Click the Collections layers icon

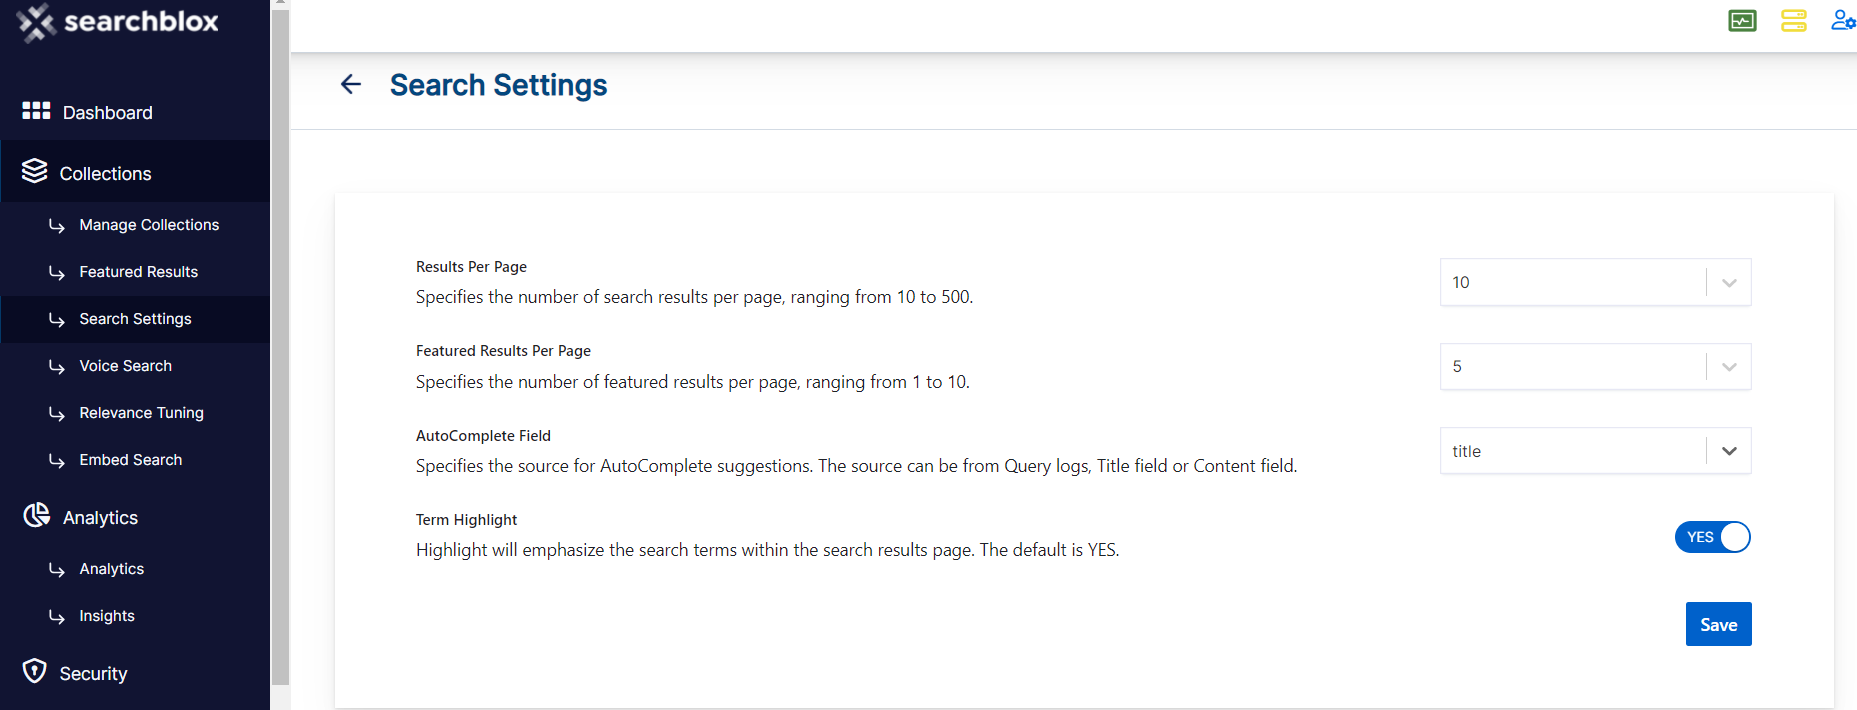pyautogui.click(x=35, y=171)
